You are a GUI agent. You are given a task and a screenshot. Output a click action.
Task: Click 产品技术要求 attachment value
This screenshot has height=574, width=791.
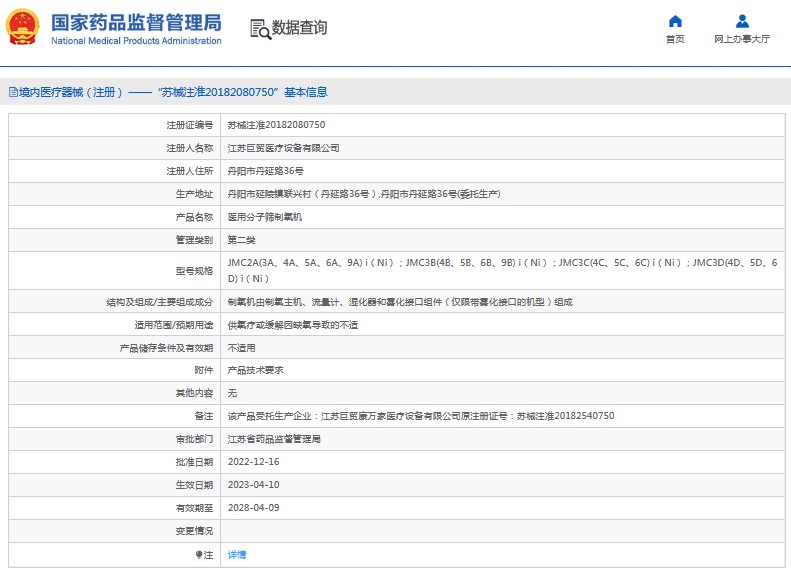pyautogui.click(x=256, y=370)
